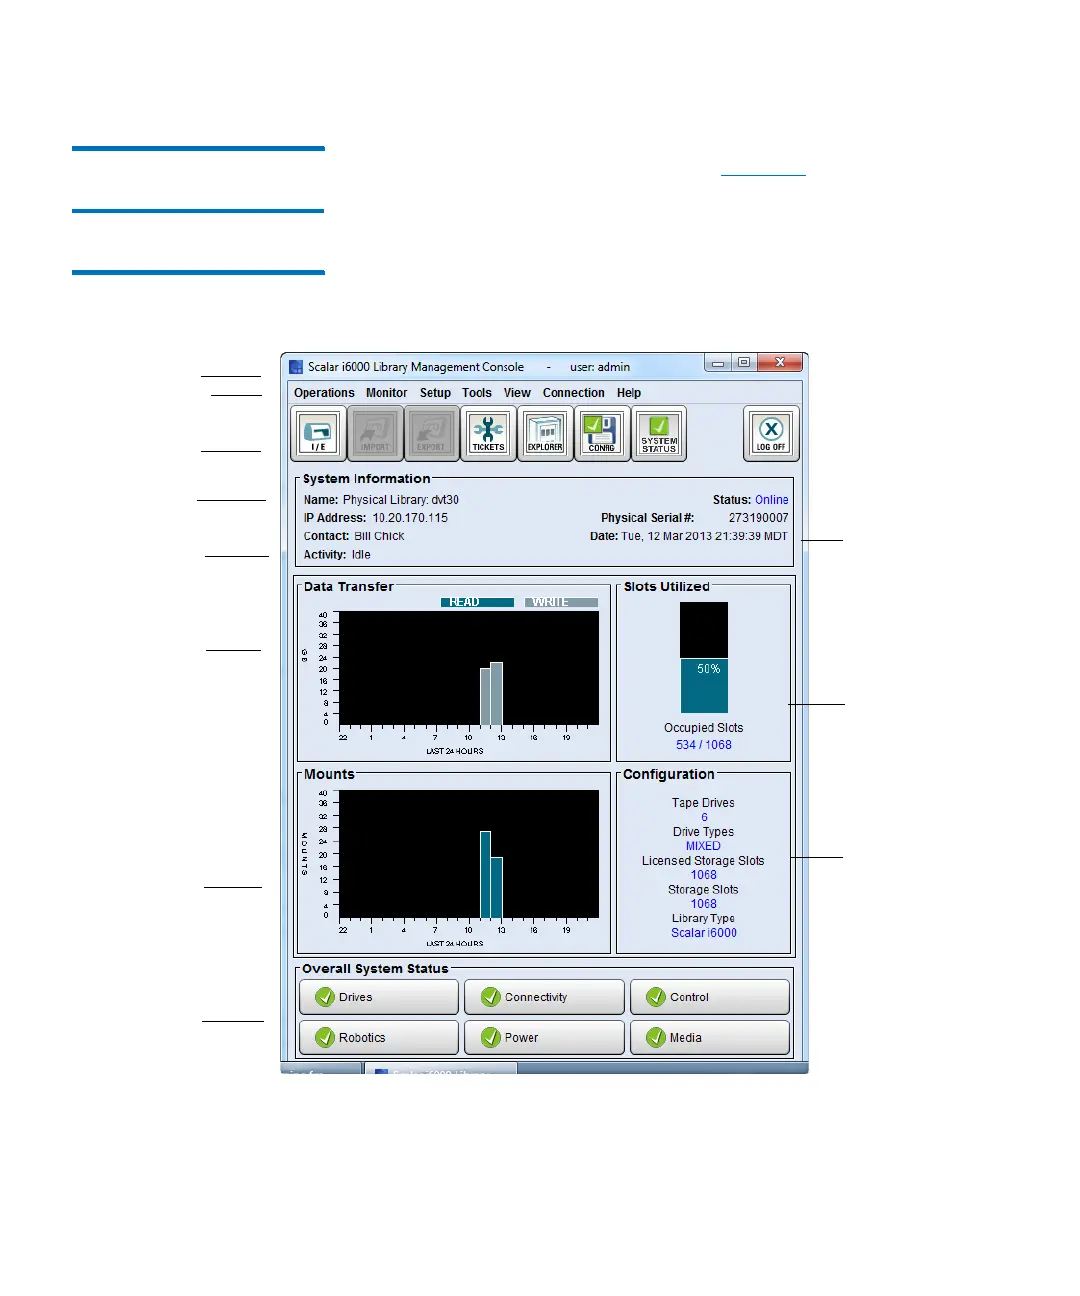Open the Config save icon

pos(602,433)
